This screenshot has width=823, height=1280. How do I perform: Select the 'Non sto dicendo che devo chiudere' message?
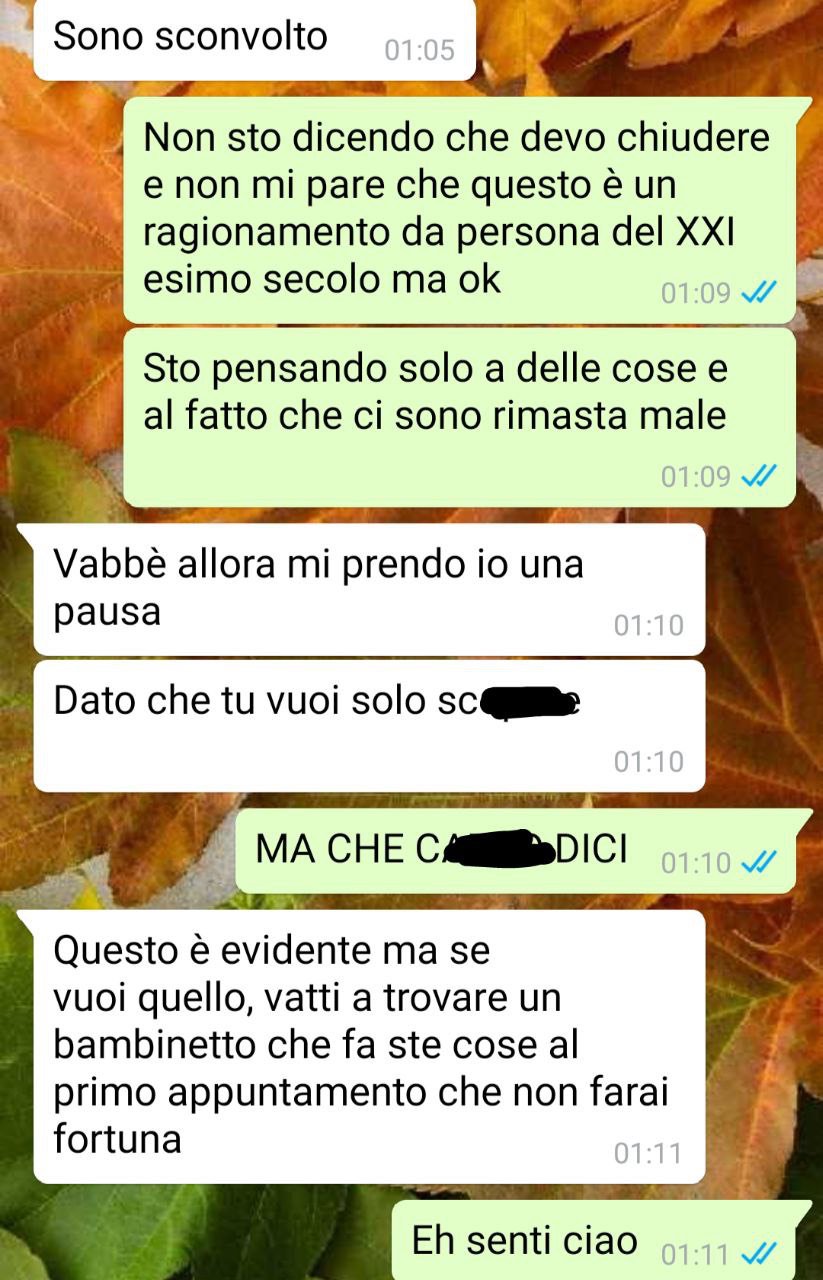point(459,210)
